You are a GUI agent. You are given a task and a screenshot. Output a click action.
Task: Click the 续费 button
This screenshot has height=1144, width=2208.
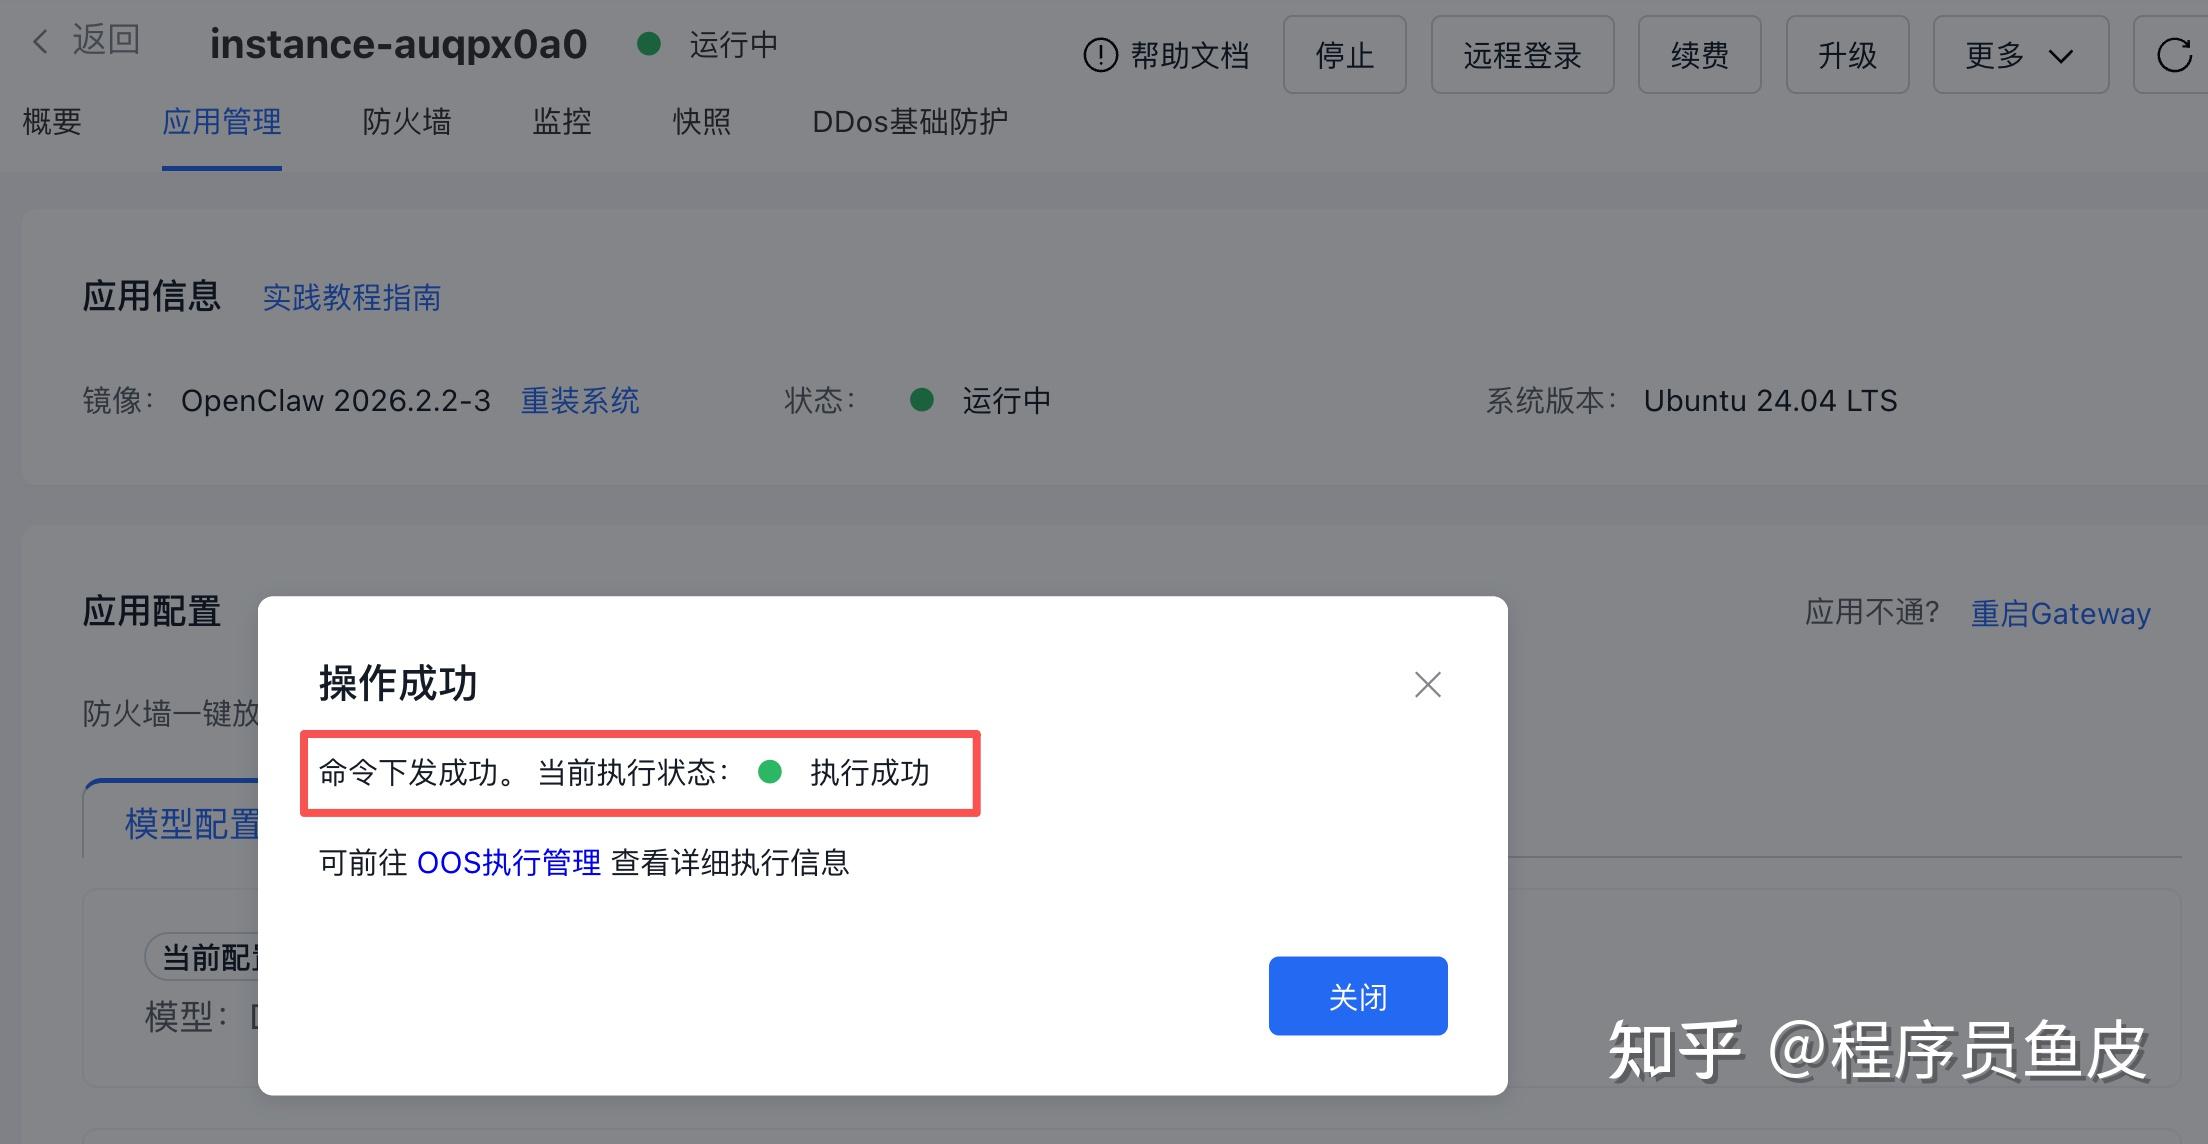(1698, 55)
